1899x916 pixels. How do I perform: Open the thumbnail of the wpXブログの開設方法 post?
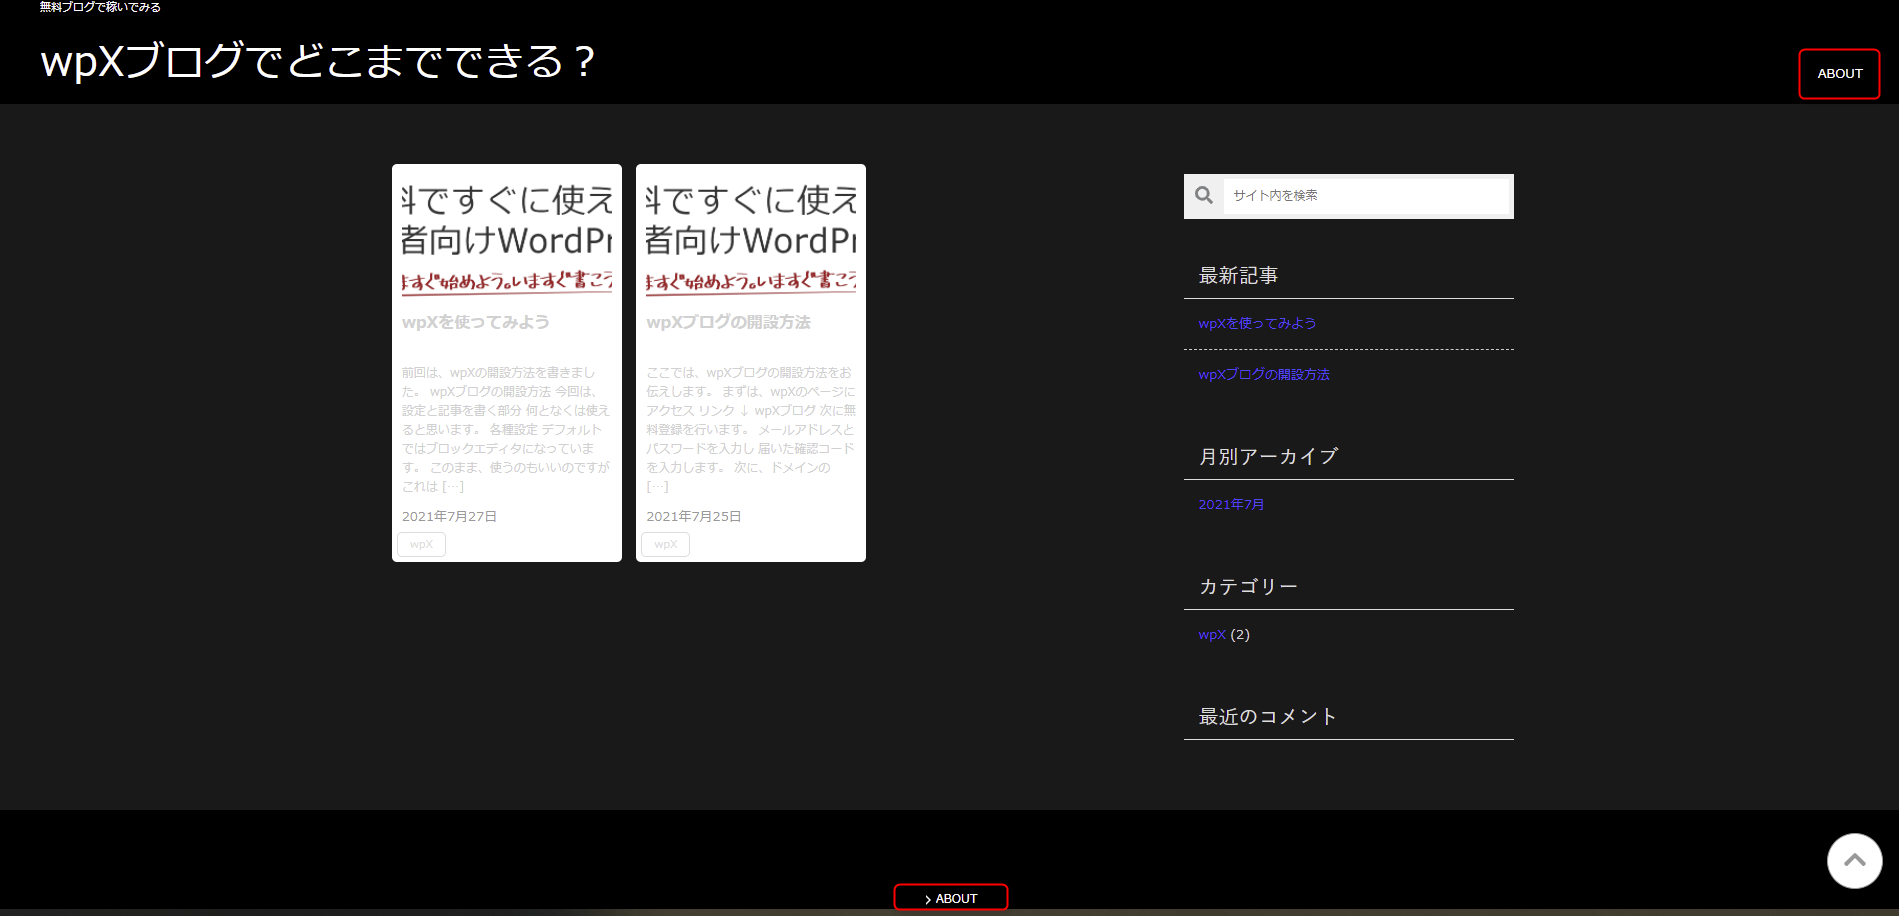[751, 236]
